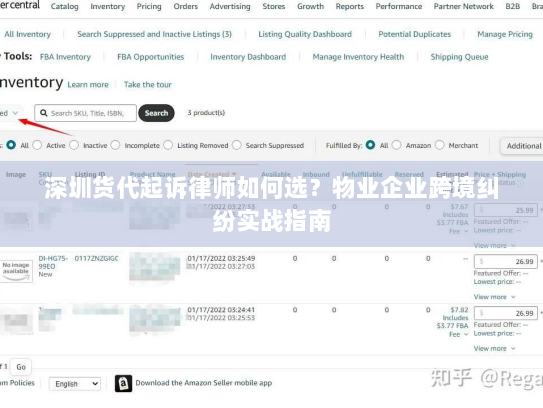Viewport: 543px width, 408px height.
Task: Select the Incomplete radio button
Action: coord(116,145)
